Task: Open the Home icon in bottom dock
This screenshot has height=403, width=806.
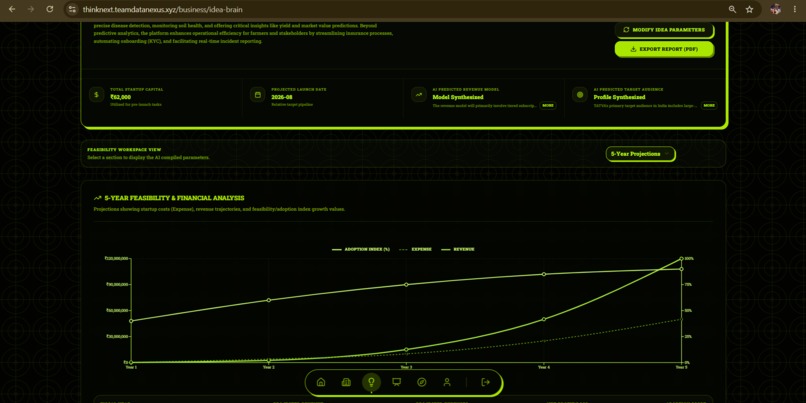Action: click(x=321, y=382)
